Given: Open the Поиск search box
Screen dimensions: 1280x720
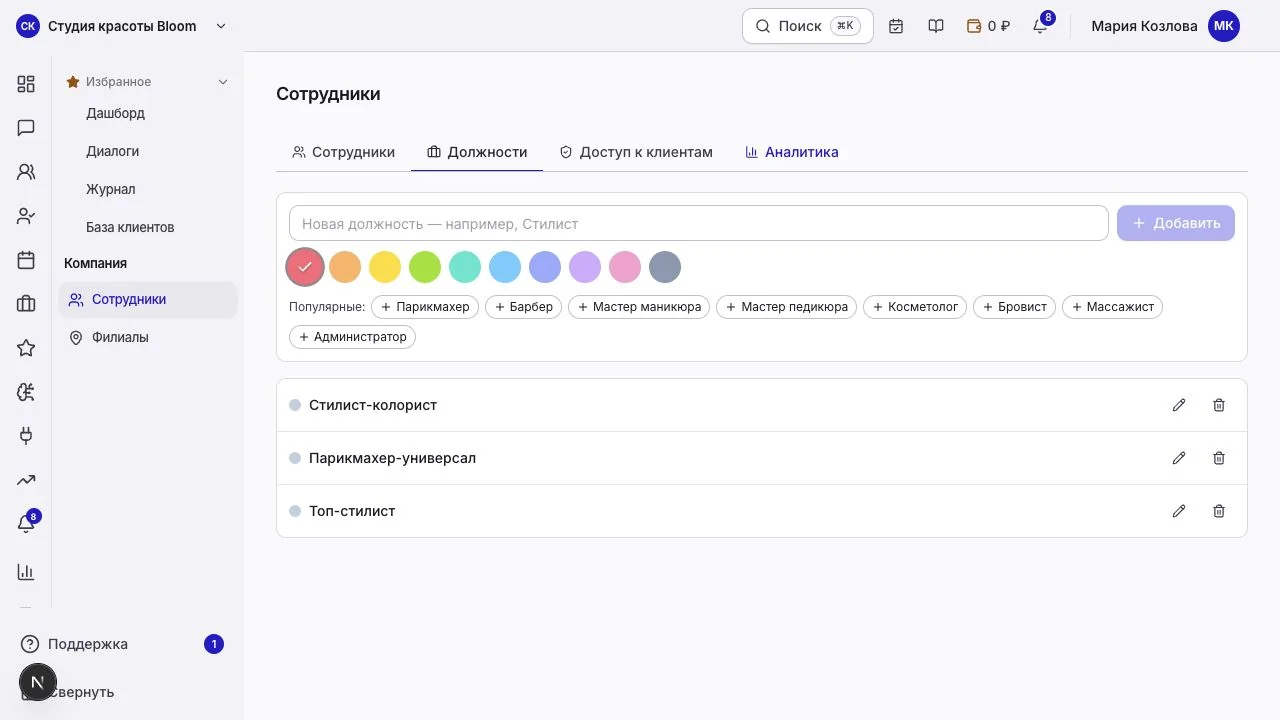Looking at the screenshot, I should pyautogui.click(x=808, y=26).
